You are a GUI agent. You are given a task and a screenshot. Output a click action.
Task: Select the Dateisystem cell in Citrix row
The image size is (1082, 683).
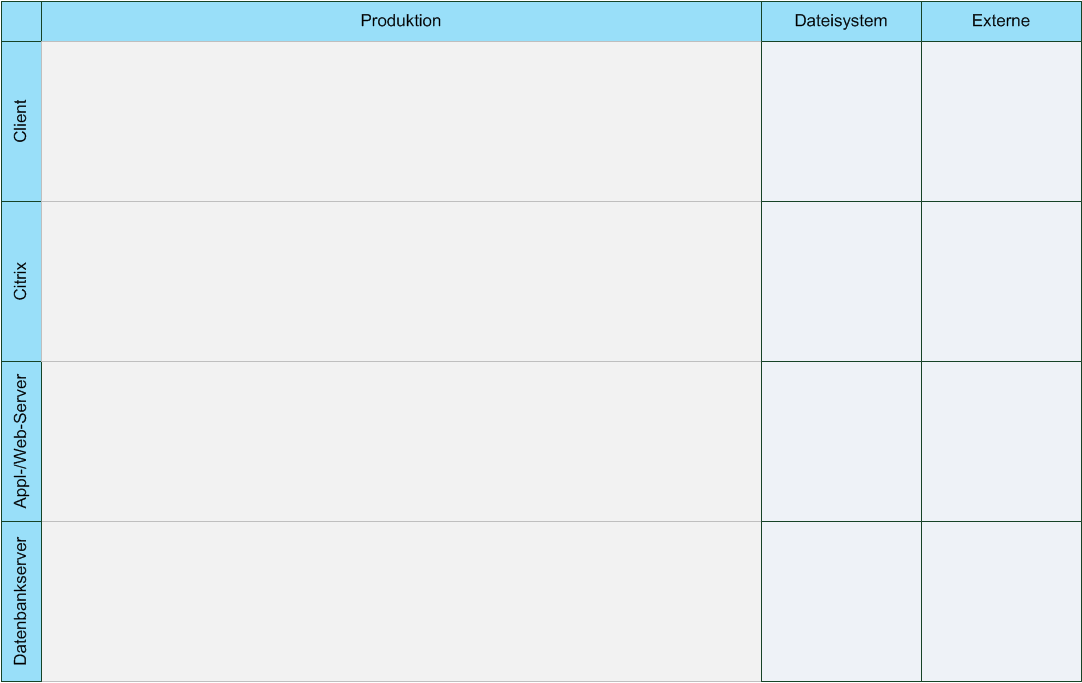coord(841,281)
